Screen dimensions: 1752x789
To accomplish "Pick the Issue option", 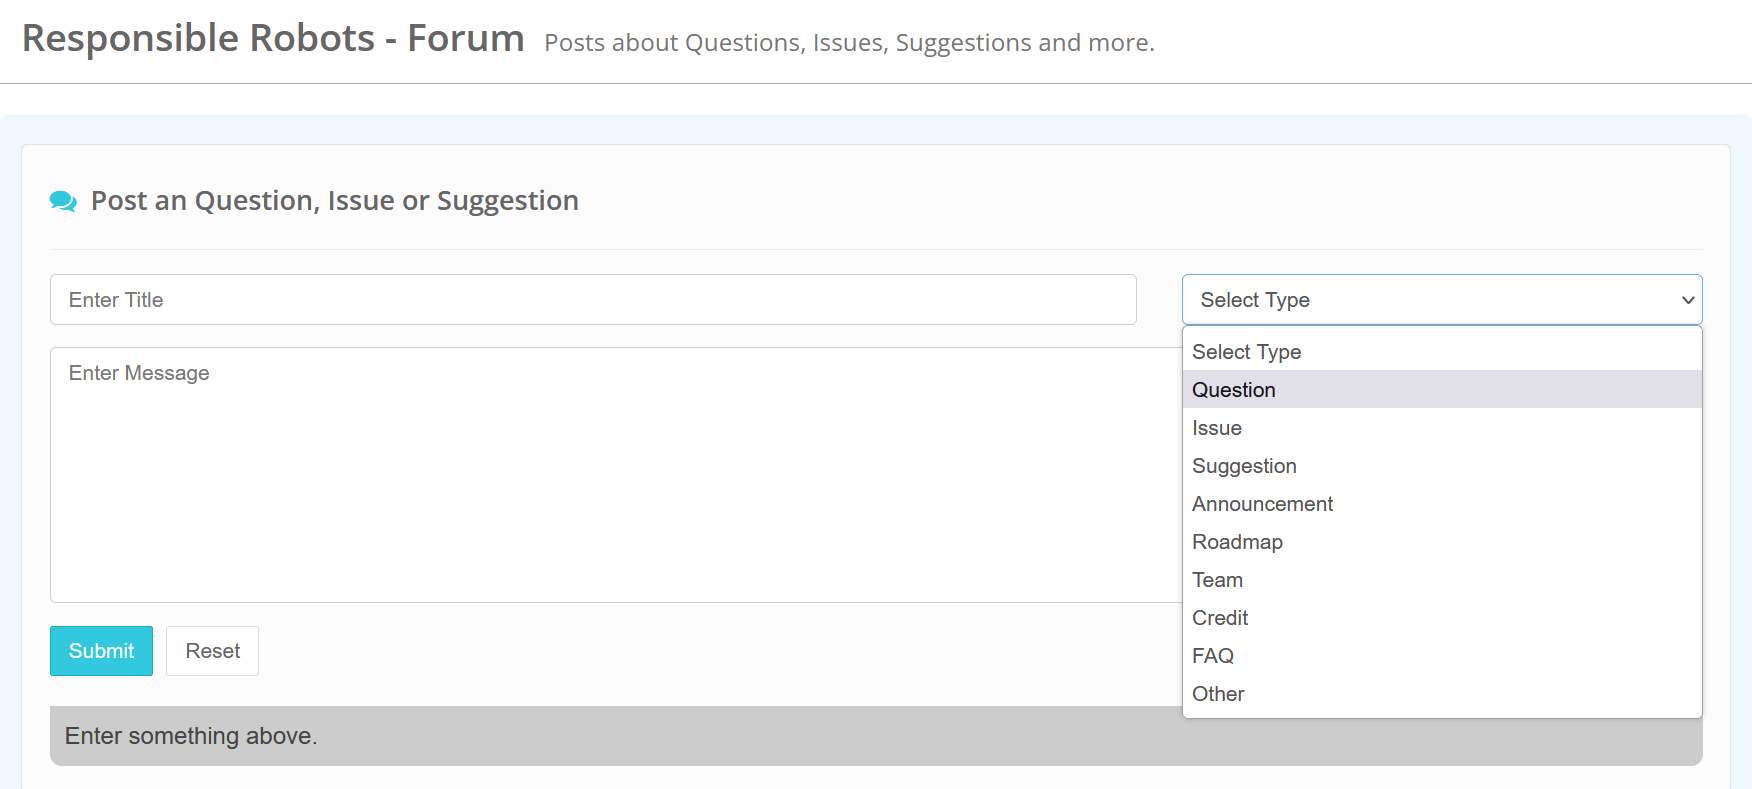I will [1217, 428].
